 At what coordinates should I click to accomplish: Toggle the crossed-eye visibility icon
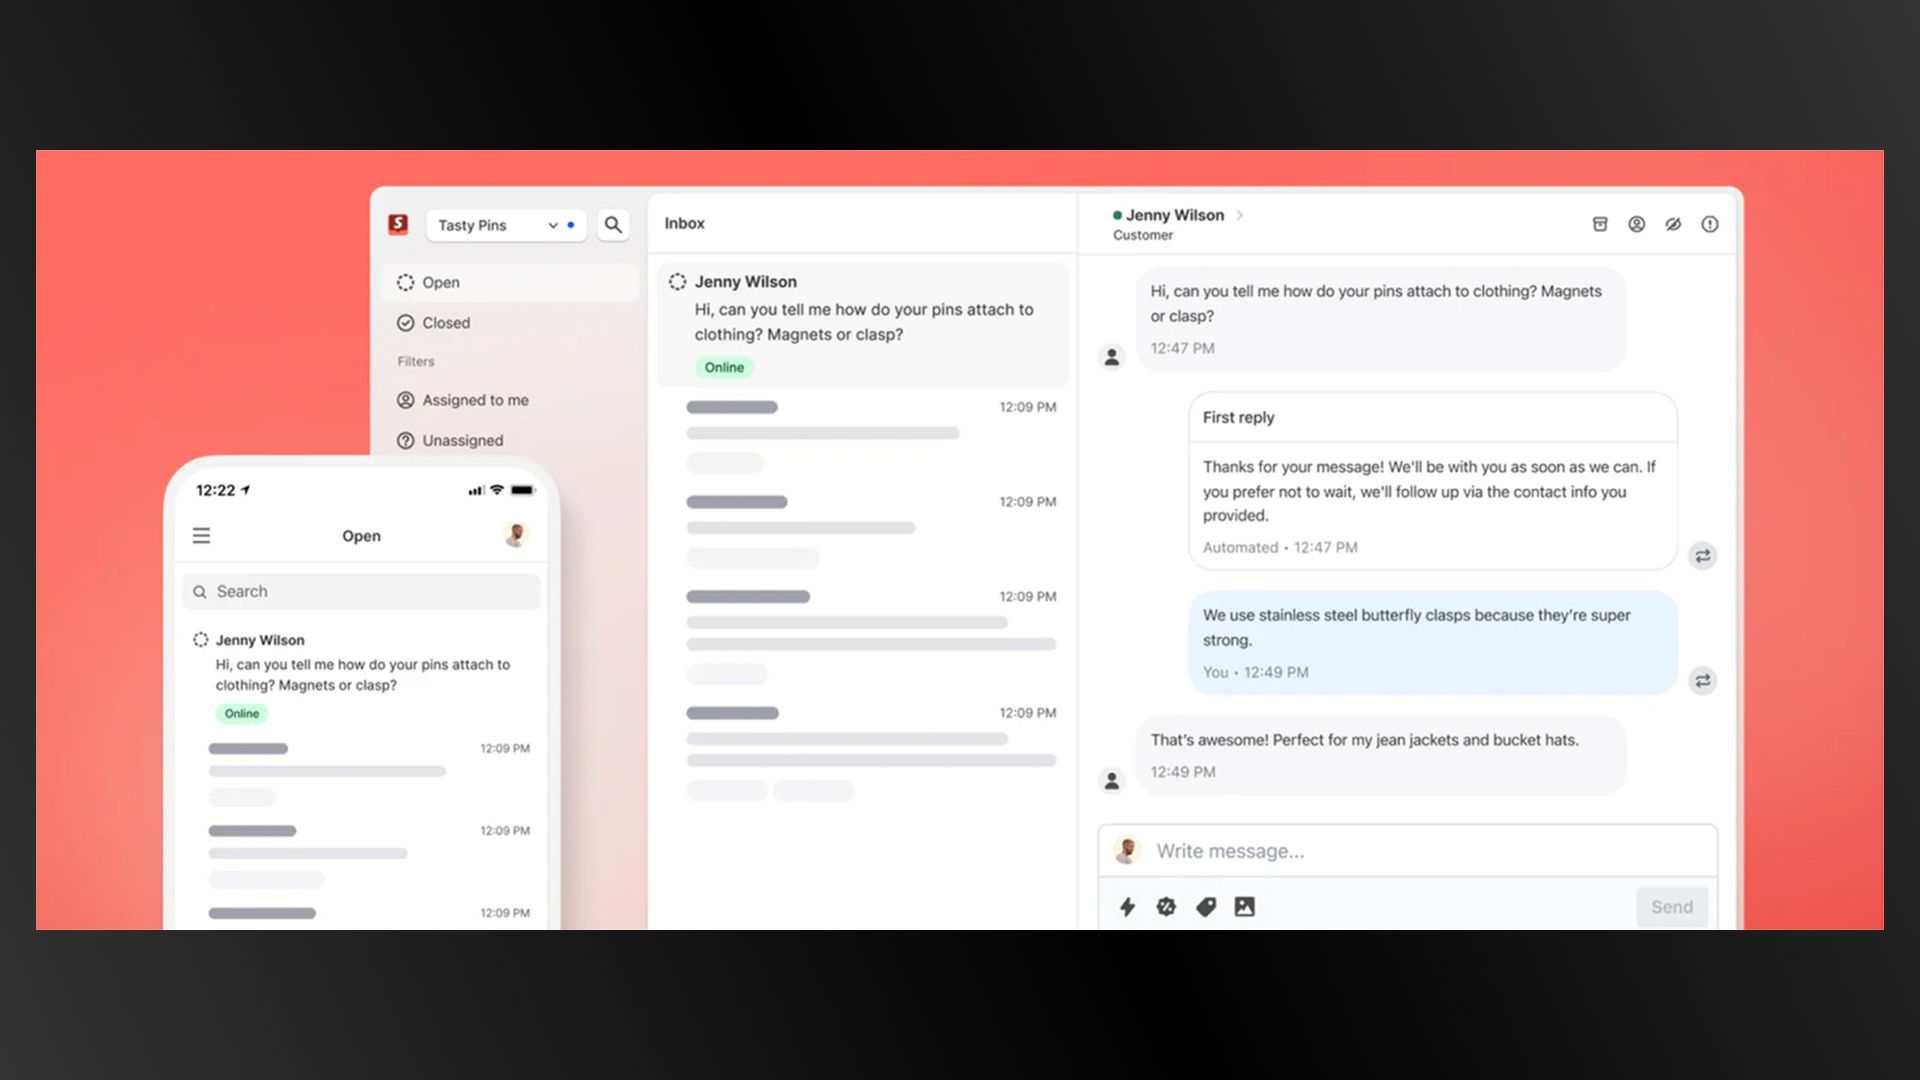1673,224
